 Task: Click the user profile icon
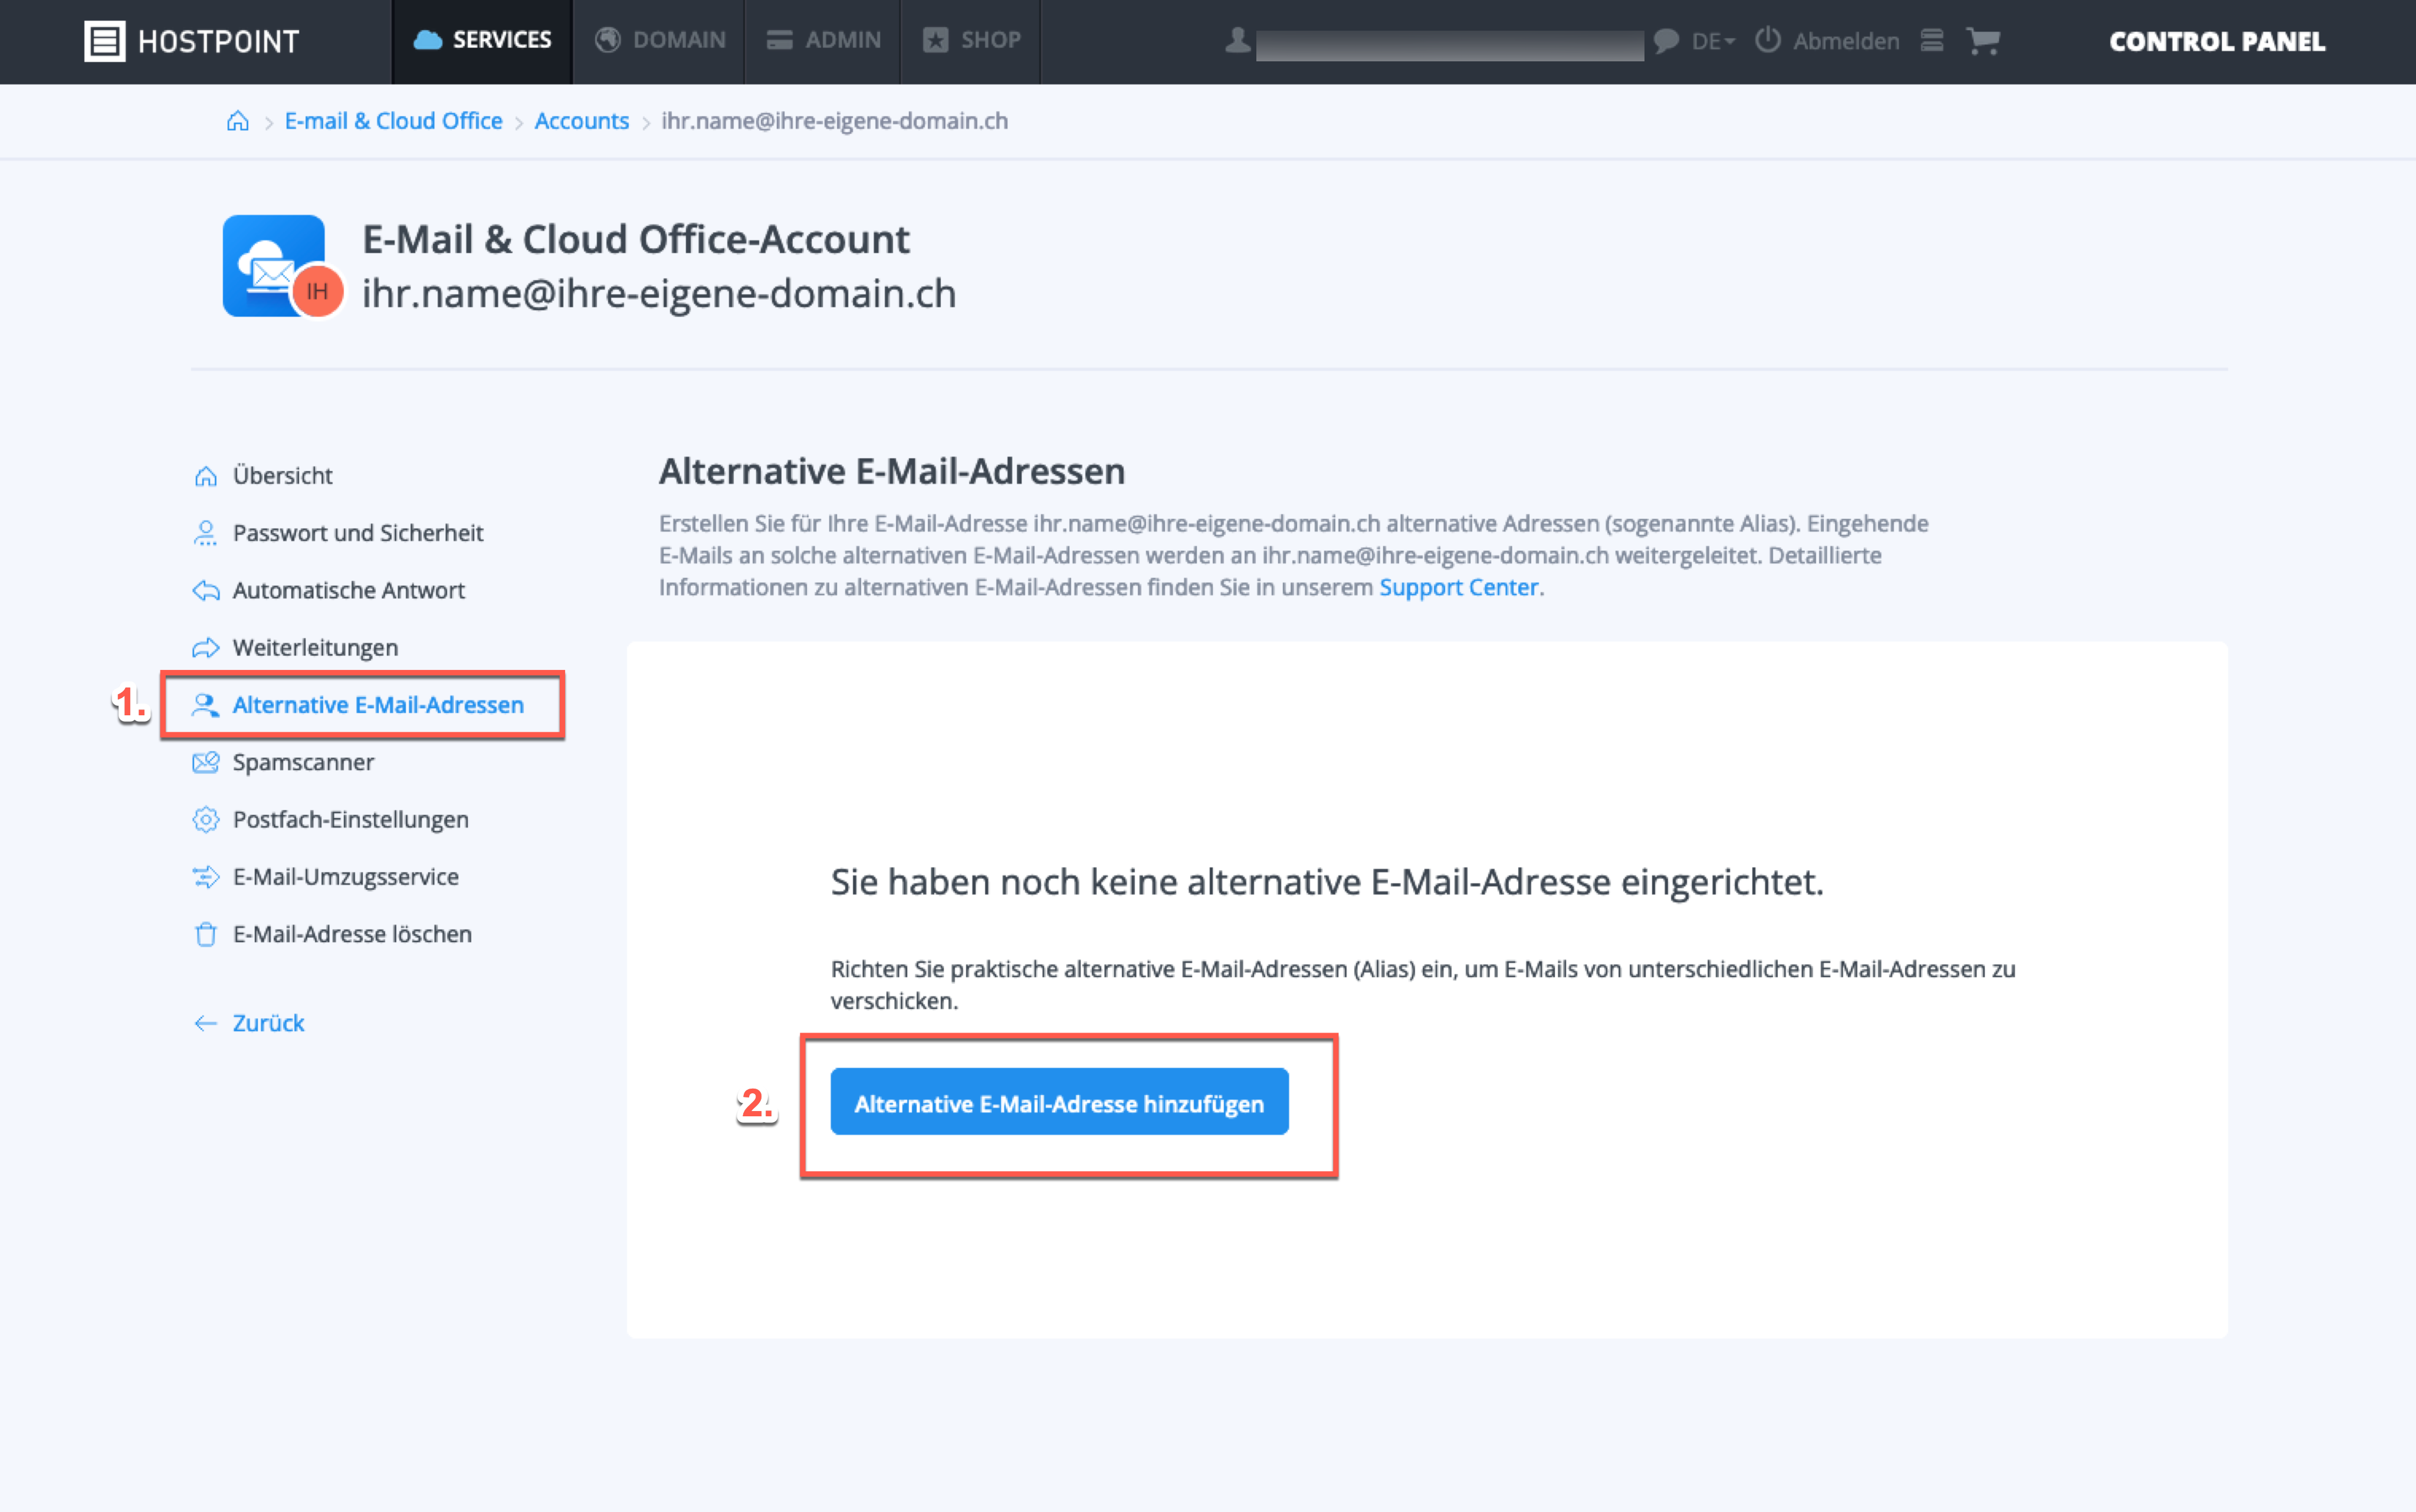coord(1238,41)
